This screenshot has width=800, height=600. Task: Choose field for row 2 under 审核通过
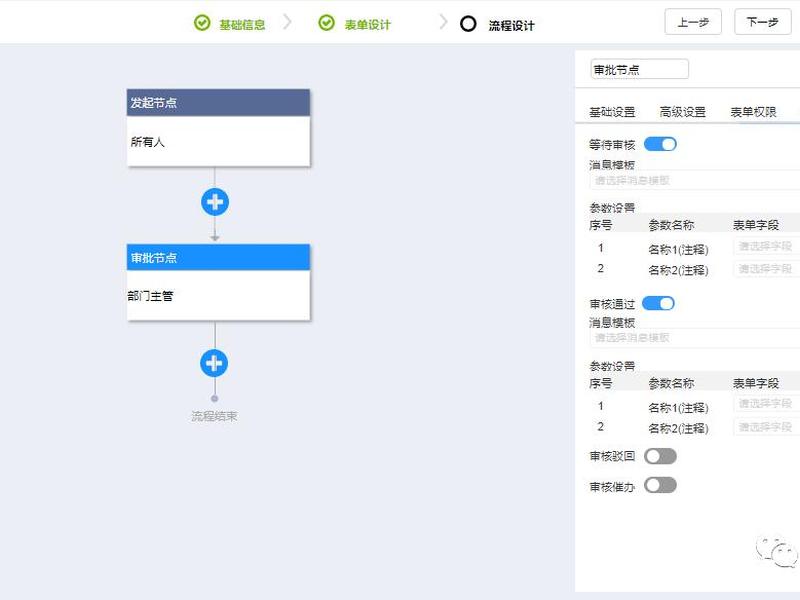click(x=766, y=427)
